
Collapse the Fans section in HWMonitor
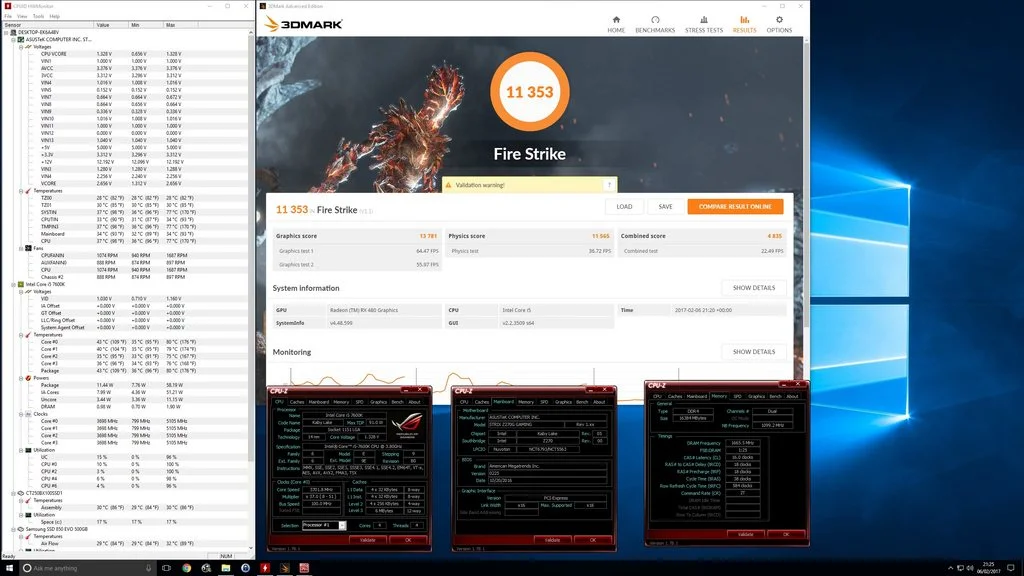(x=21, y=248)
